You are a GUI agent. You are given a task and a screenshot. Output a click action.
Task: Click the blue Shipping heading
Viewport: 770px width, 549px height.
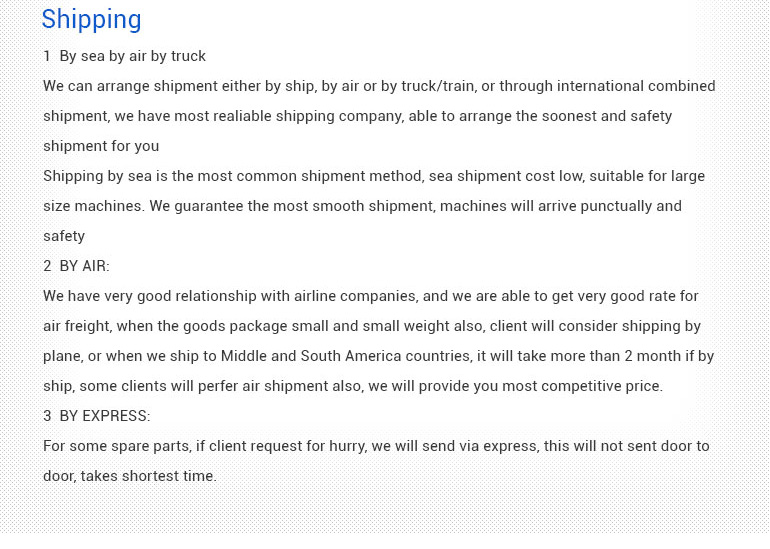click(91, 20)
